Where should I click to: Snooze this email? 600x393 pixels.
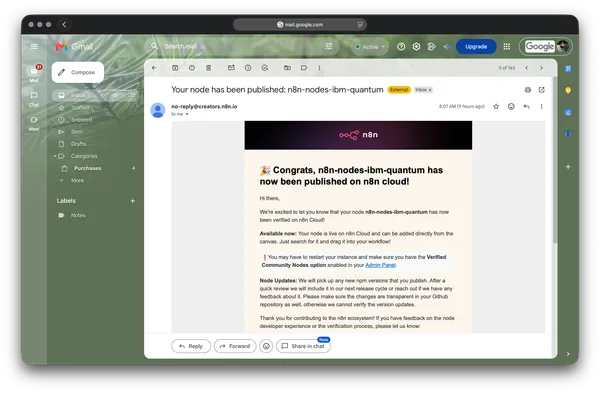pyautogui.click(x=248, y=68)
